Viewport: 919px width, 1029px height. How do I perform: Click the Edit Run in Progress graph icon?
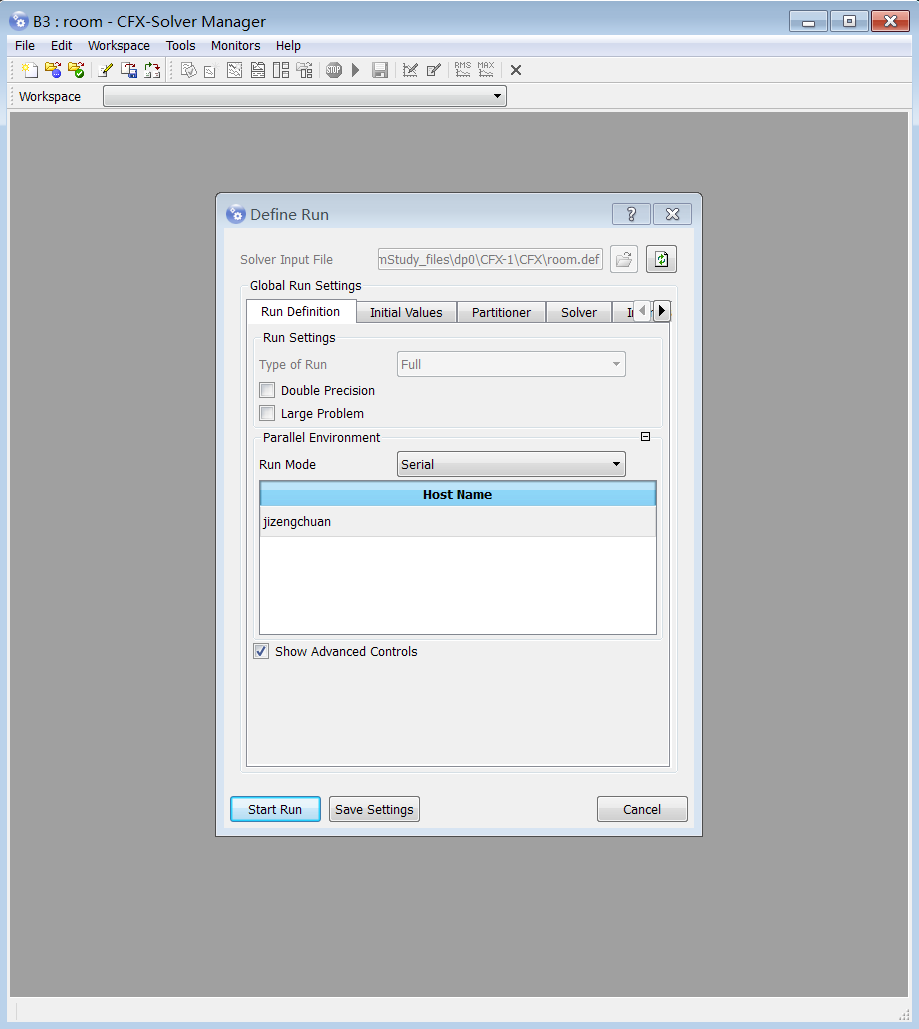tap(410, 70)
